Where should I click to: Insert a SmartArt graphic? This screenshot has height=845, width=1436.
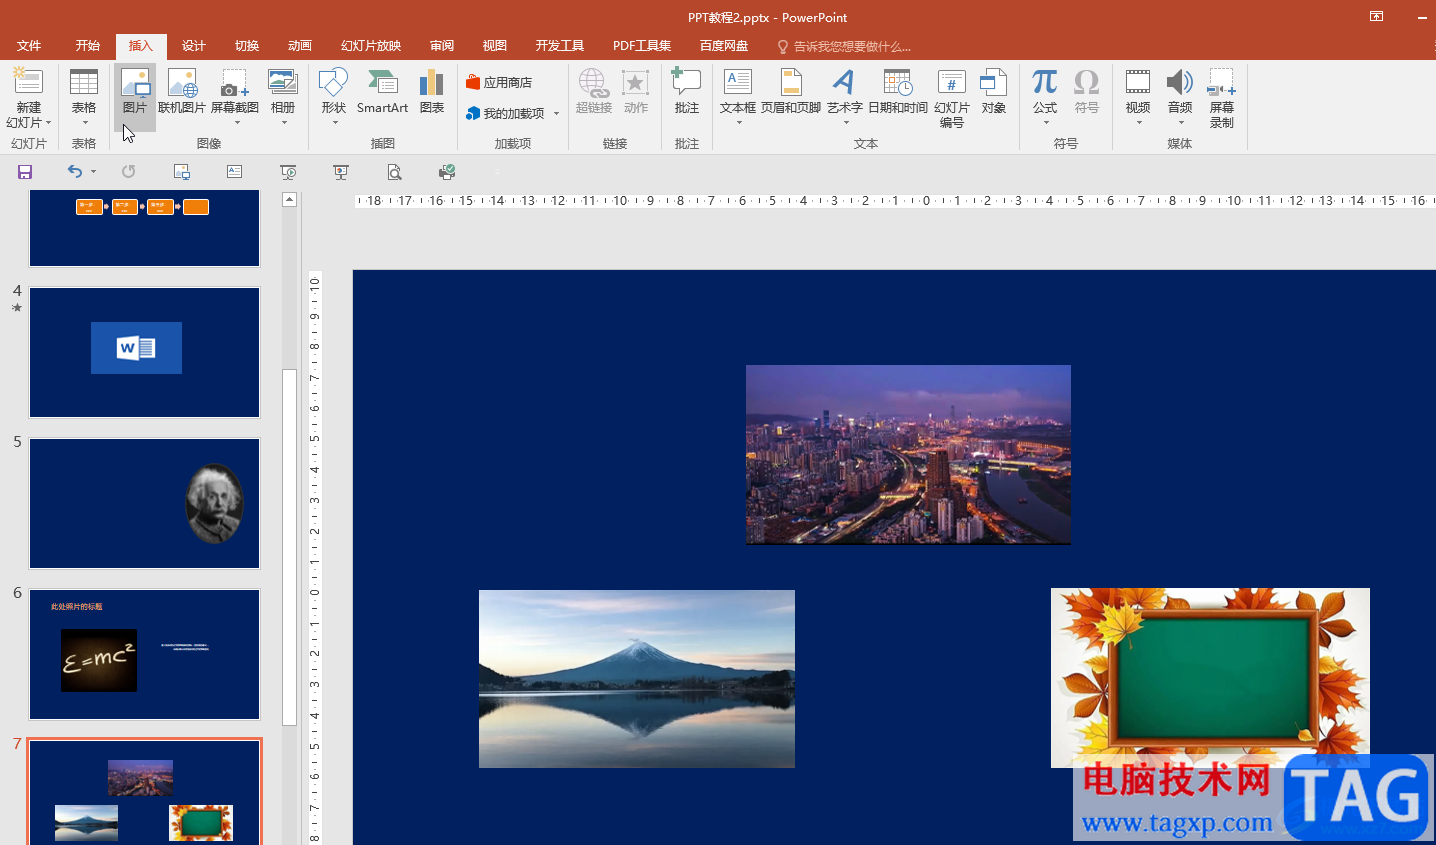(x=382, y=92)
